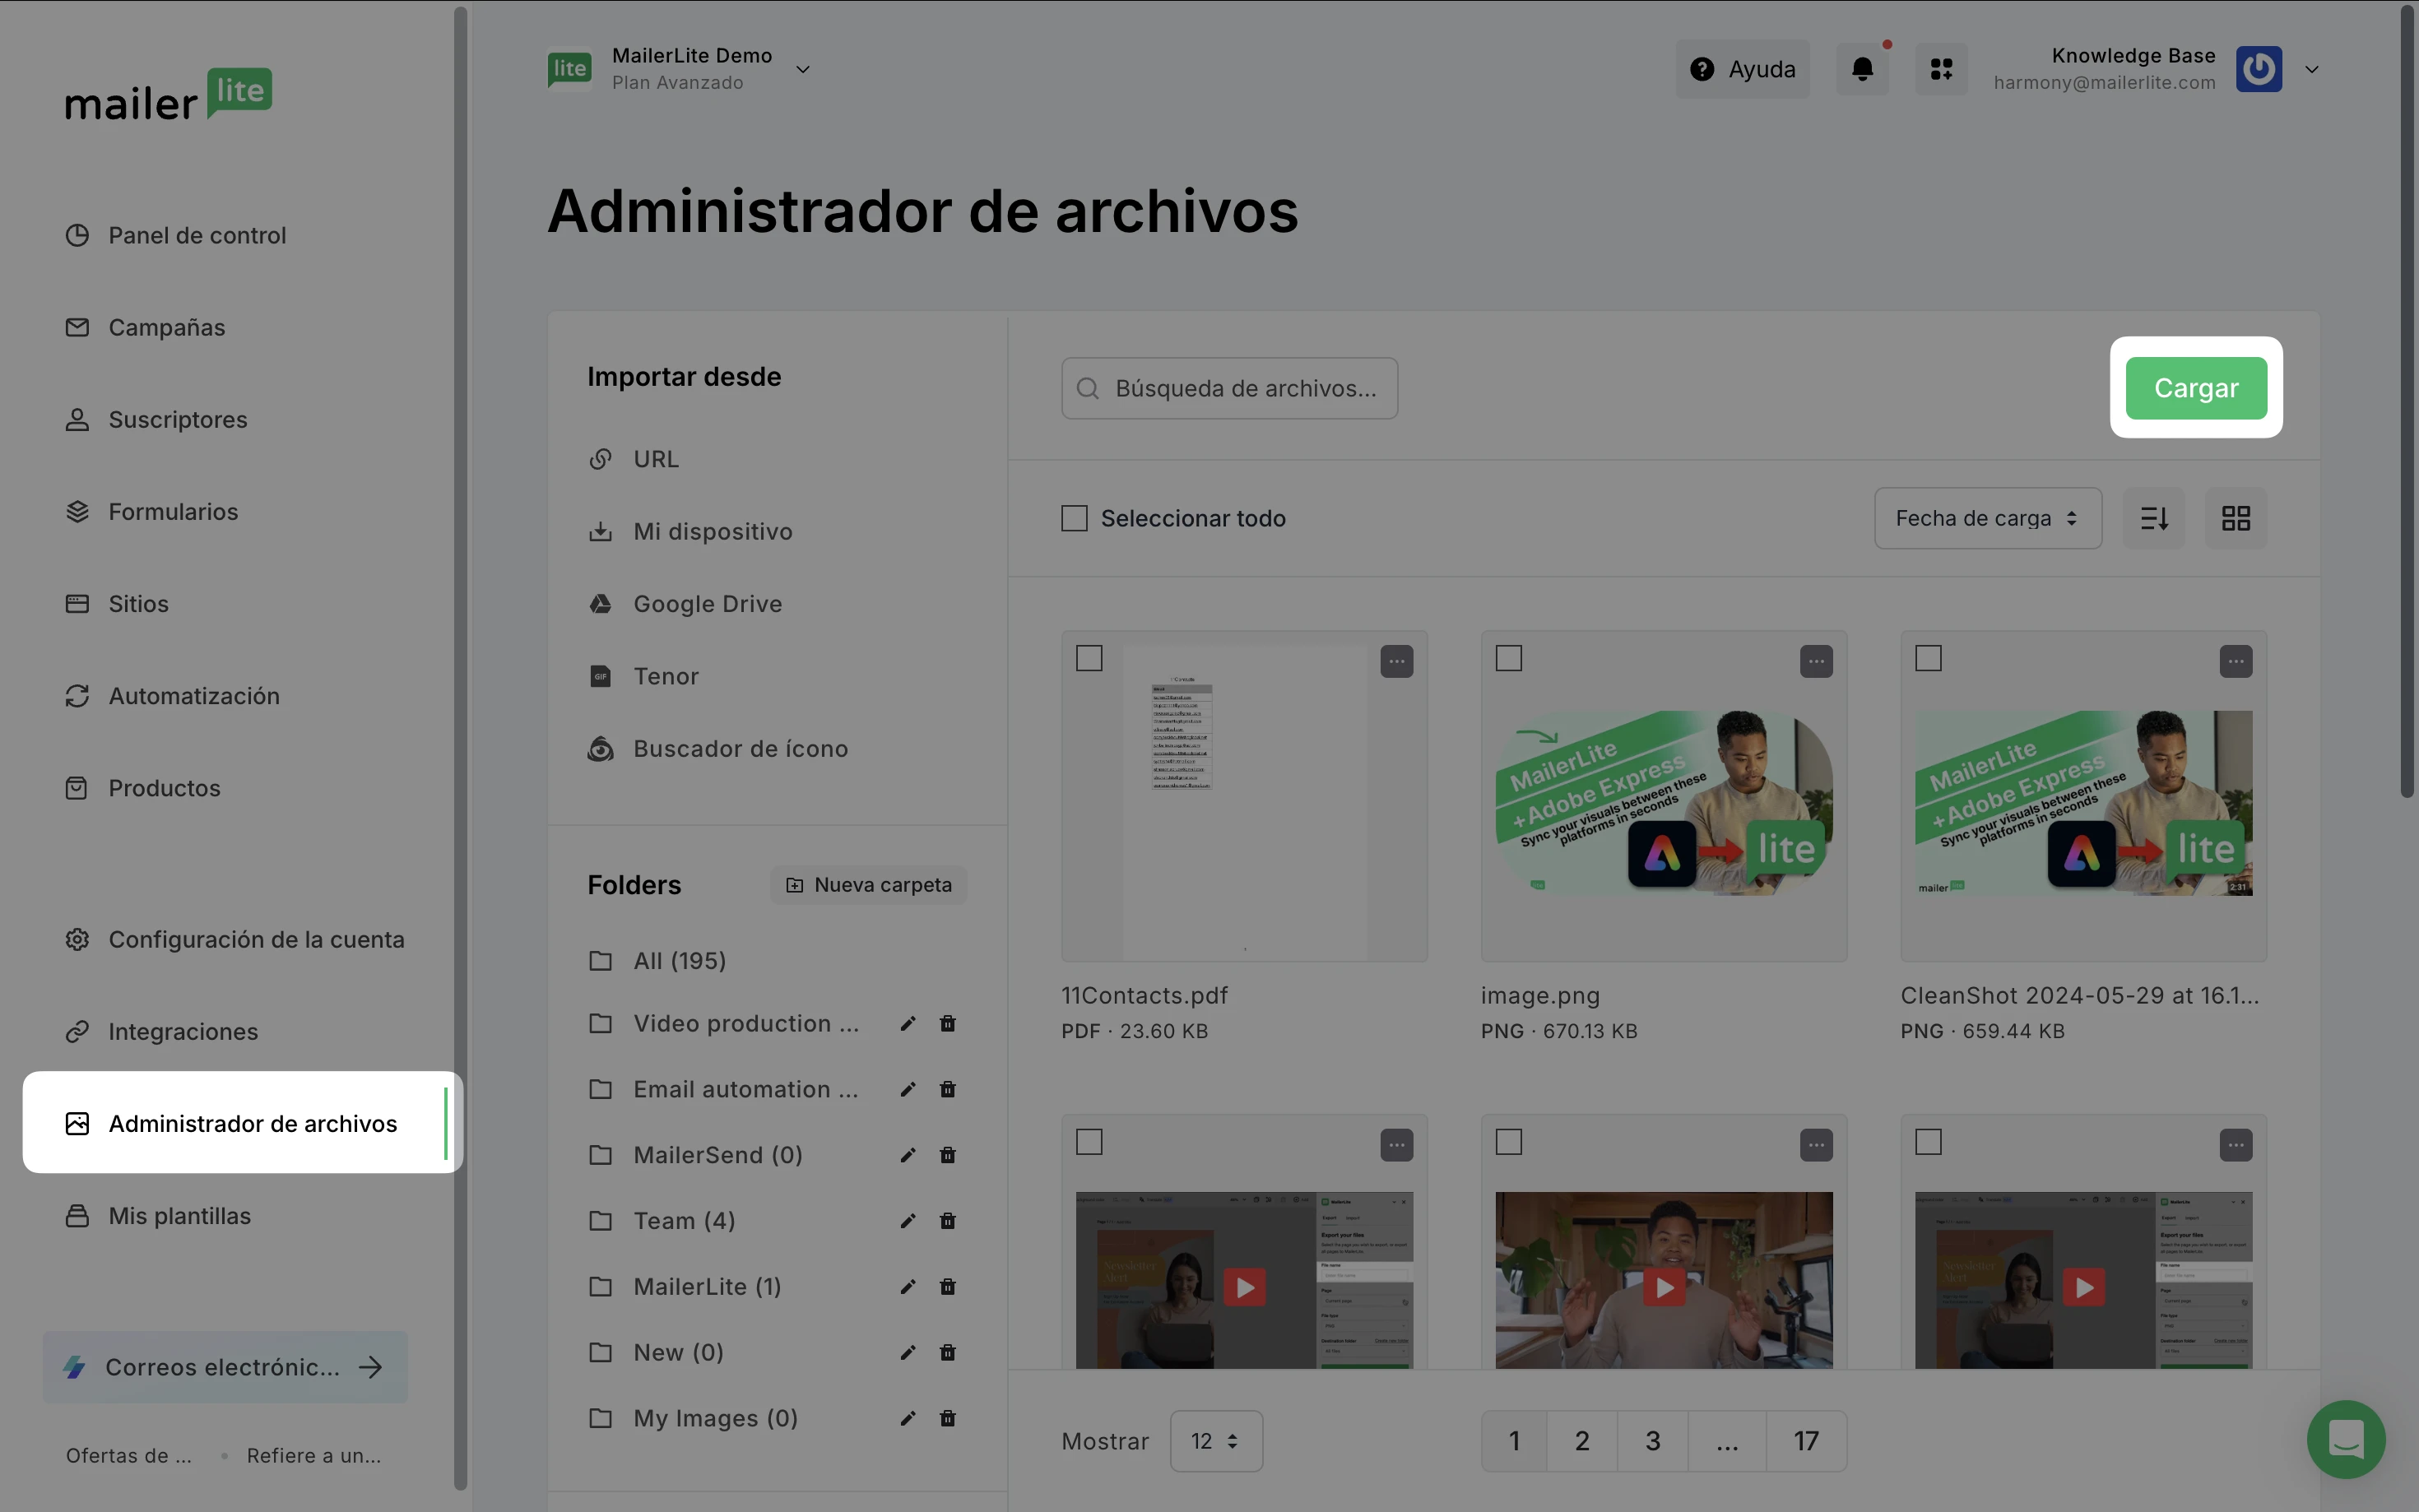Open options menu for 11Contacts.pdf

click(1396, 661)
